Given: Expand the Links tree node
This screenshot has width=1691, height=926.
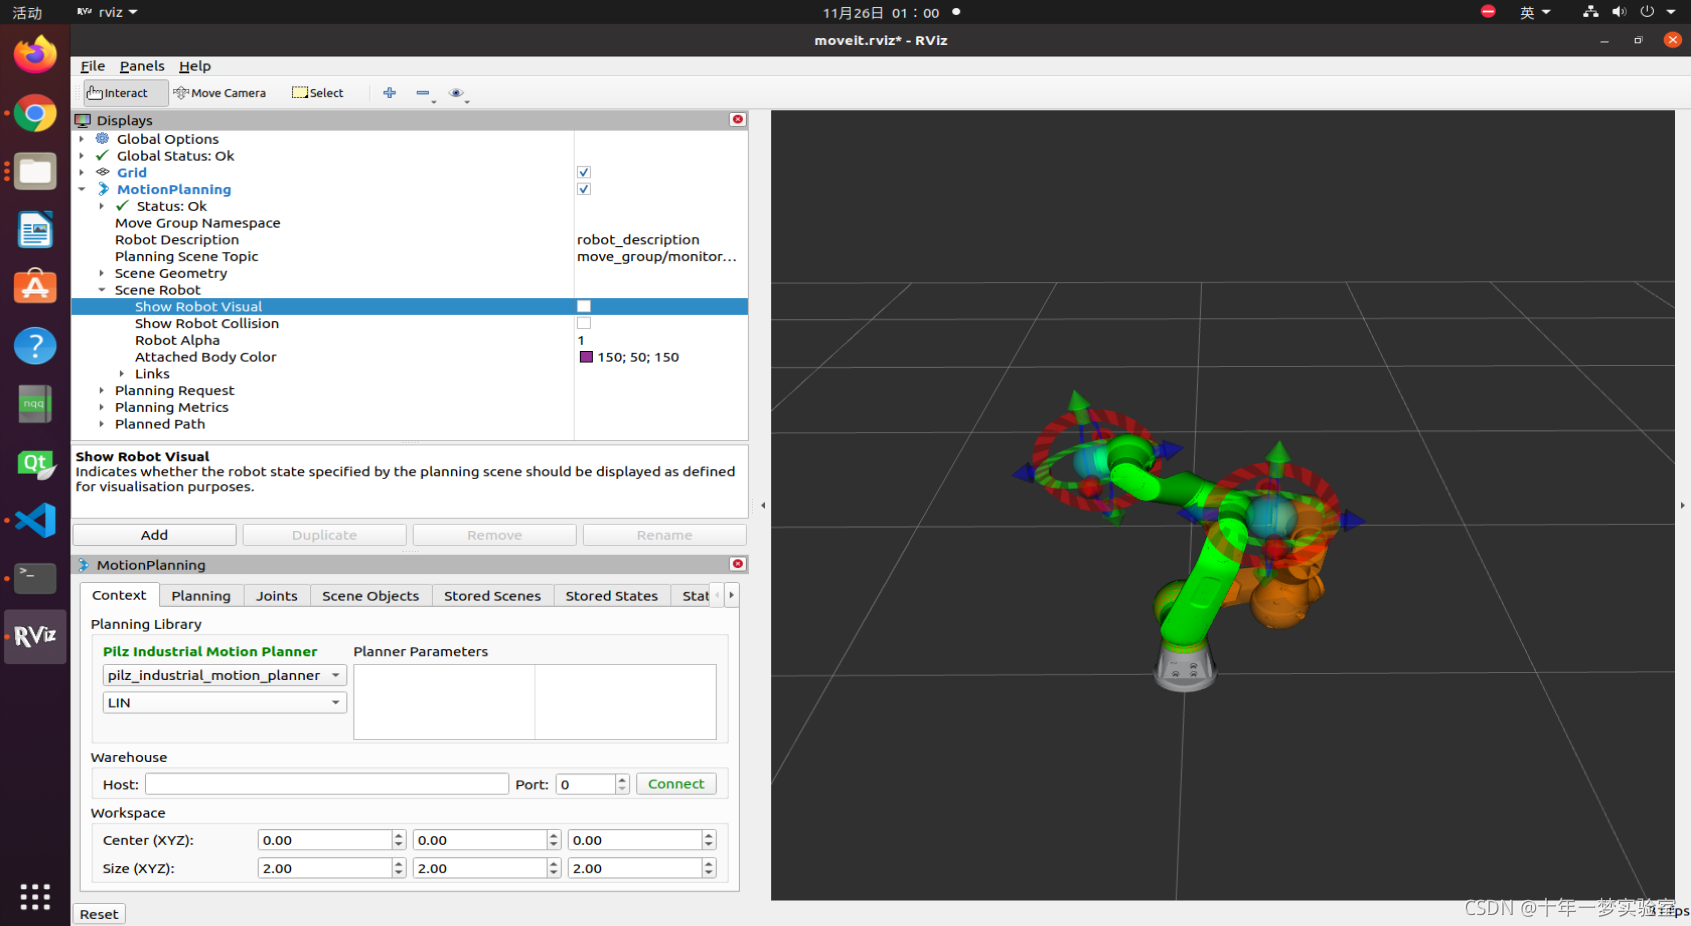Looking at the screenshot, I should pyautogui.click(x=122, y=374).
